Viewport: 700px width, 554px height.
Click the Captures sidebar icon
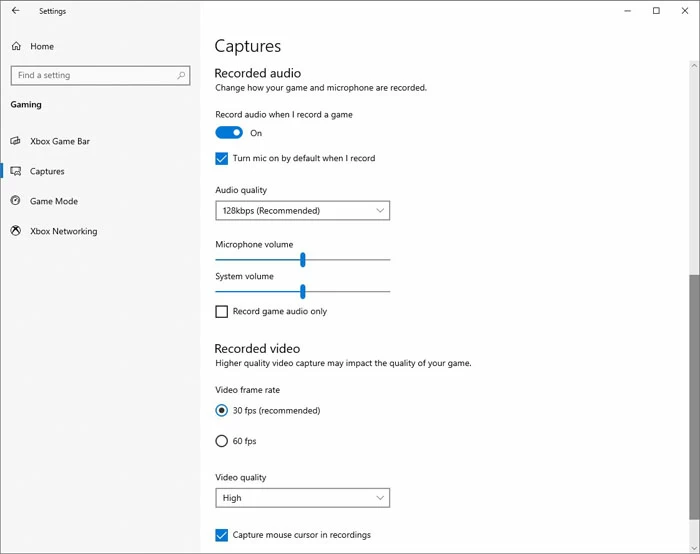(x=16, y=171)
